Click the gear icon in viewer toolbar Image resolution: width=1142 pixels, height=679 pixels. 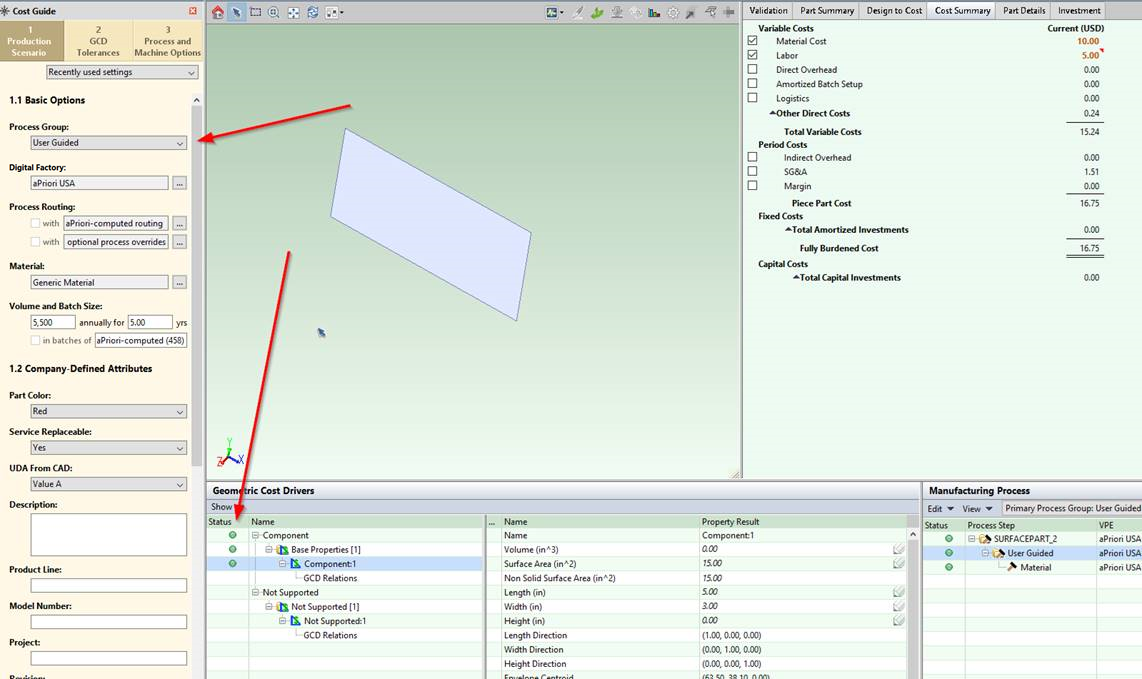(673, 12)
